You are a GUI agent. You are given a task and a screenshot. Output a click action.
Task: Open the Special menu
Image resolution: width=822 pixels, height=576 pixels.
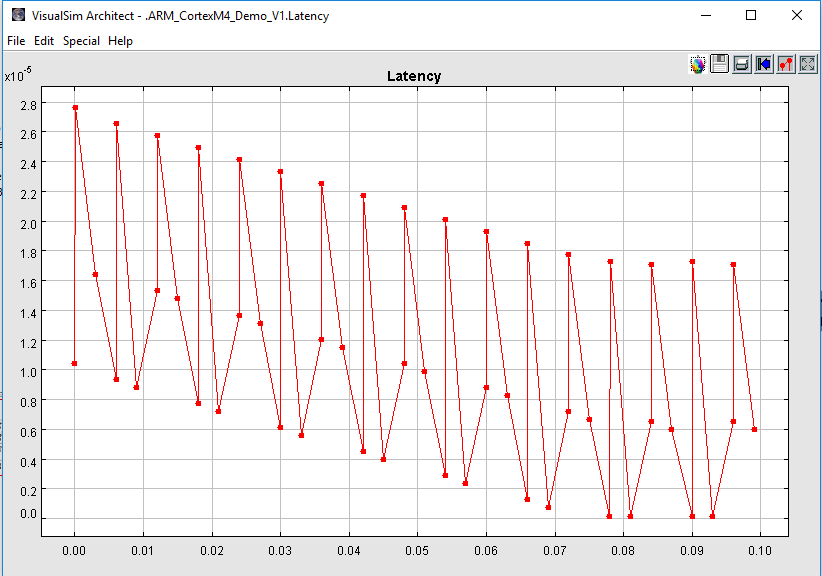tap(81, 41)
